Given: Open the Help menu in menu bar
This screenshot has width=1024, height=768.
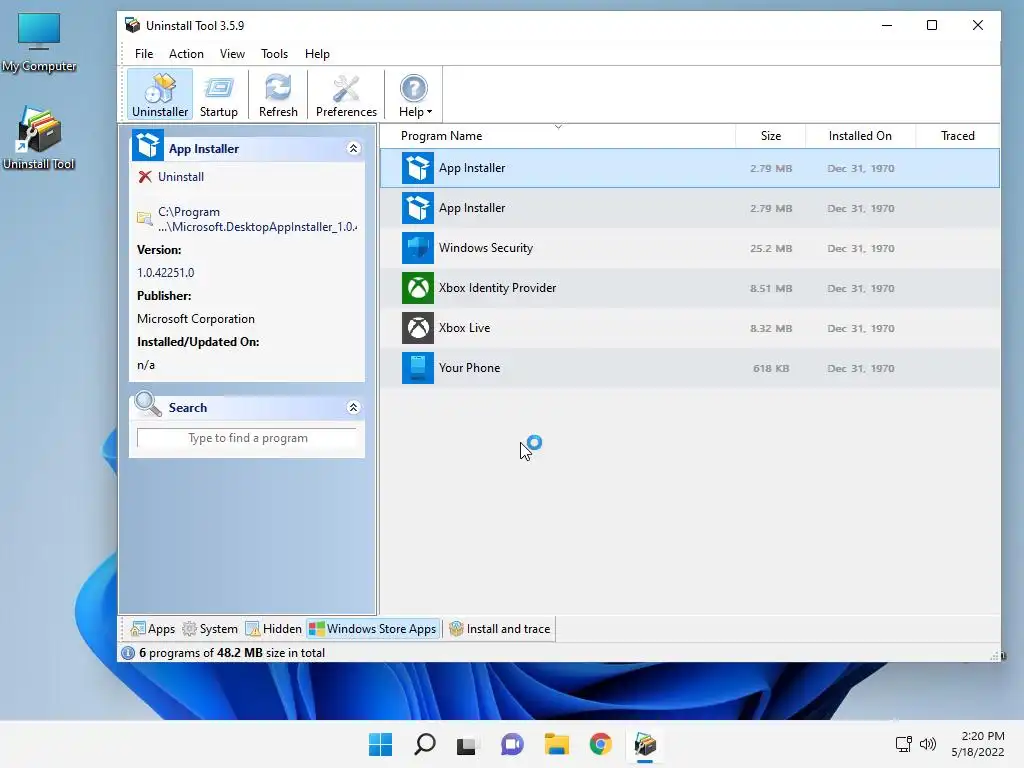Looking at the screenshot, I should (x=317, y=54).
